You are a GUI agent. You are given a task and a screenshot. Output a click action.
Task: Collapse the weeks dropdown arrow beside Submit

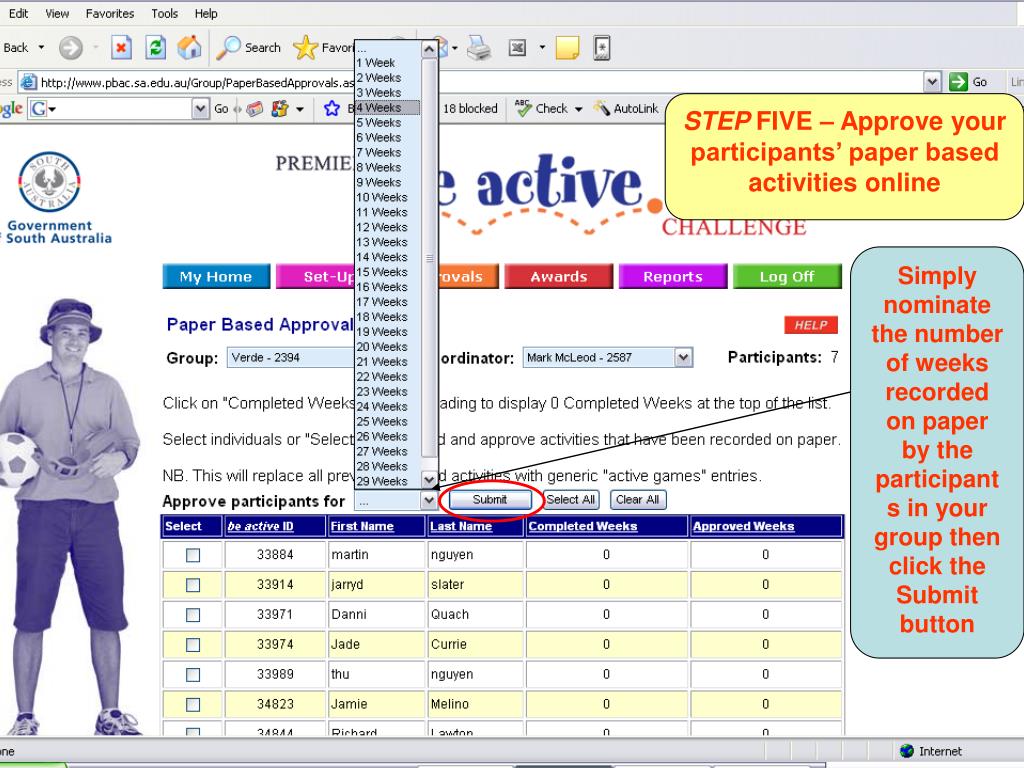(428, 500)
